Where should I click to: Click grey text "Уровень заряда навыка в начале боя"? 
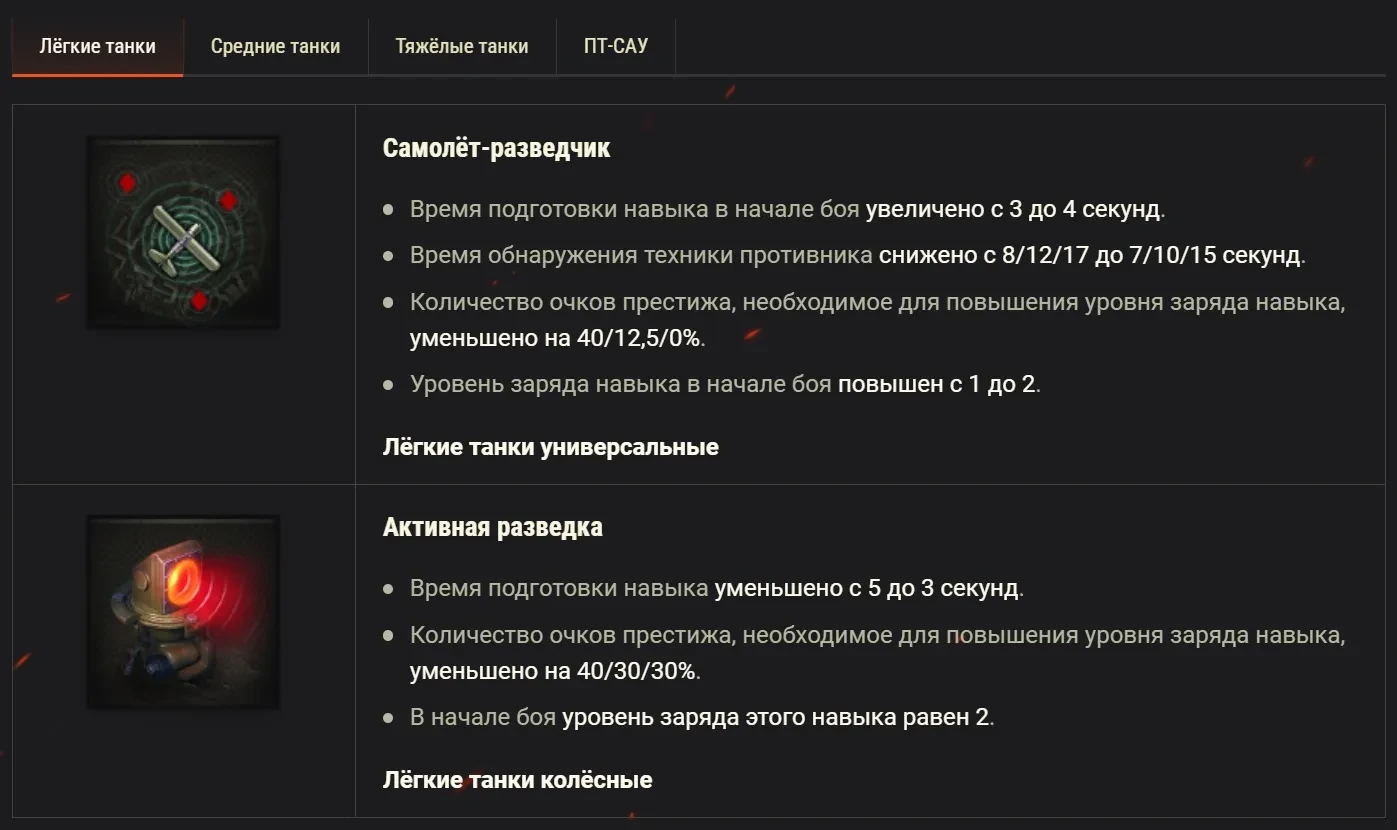coord(620,384)
